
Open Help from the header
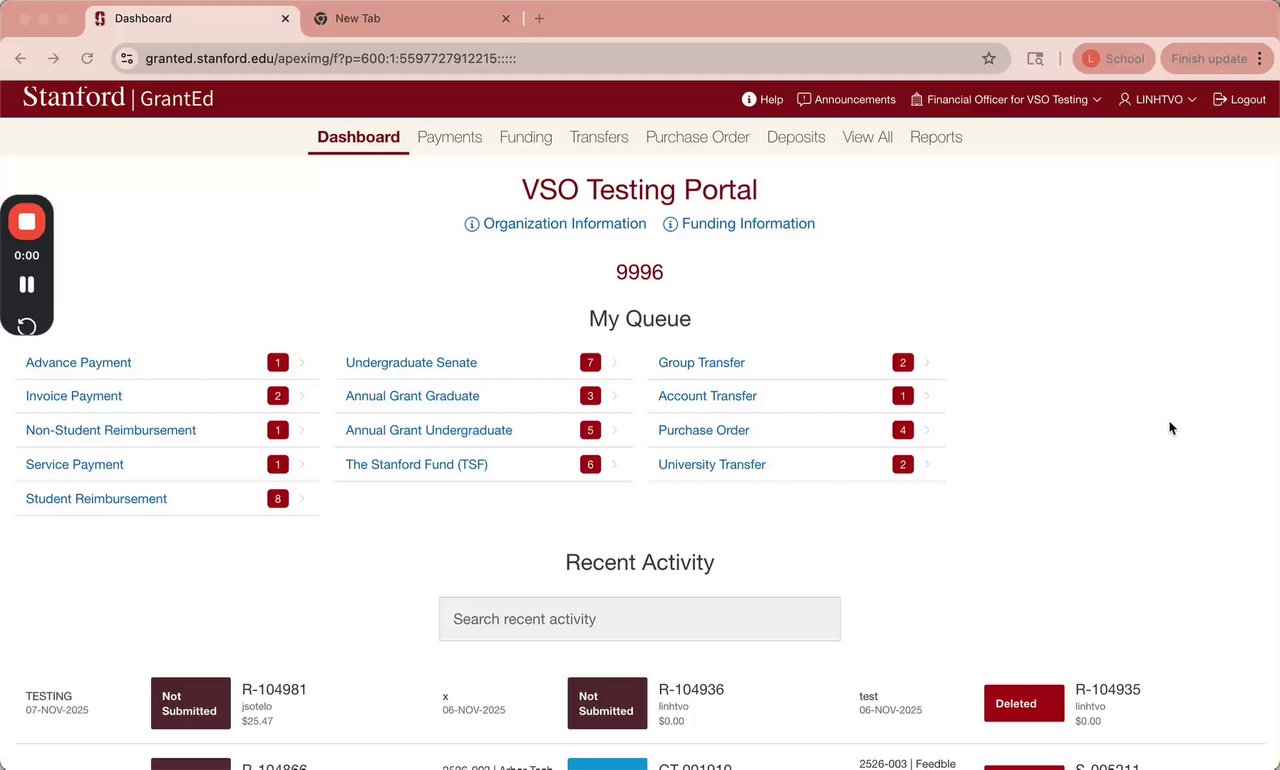coord(762,99)
